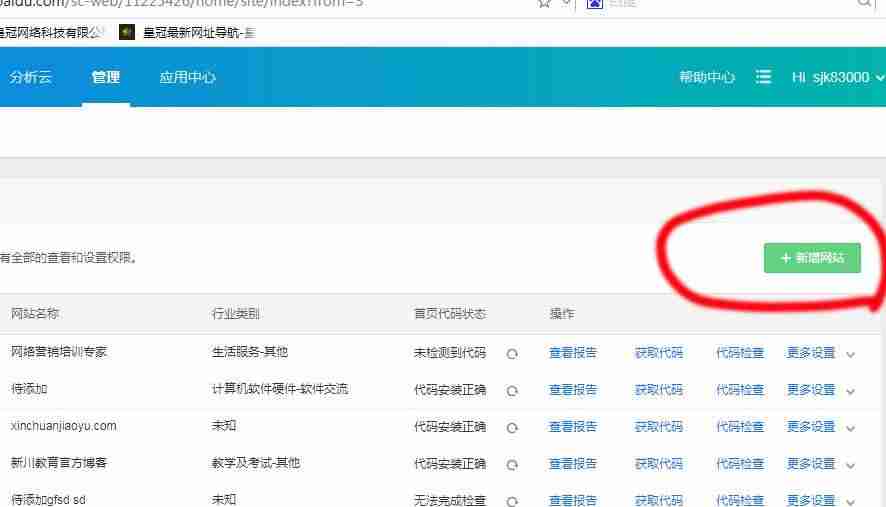Image resolution: width=886 pixels, height=507 pixels.
Task: Open 查看报告 for xinchuanjiaoyu.com
Action: click(x=573, y=427)
